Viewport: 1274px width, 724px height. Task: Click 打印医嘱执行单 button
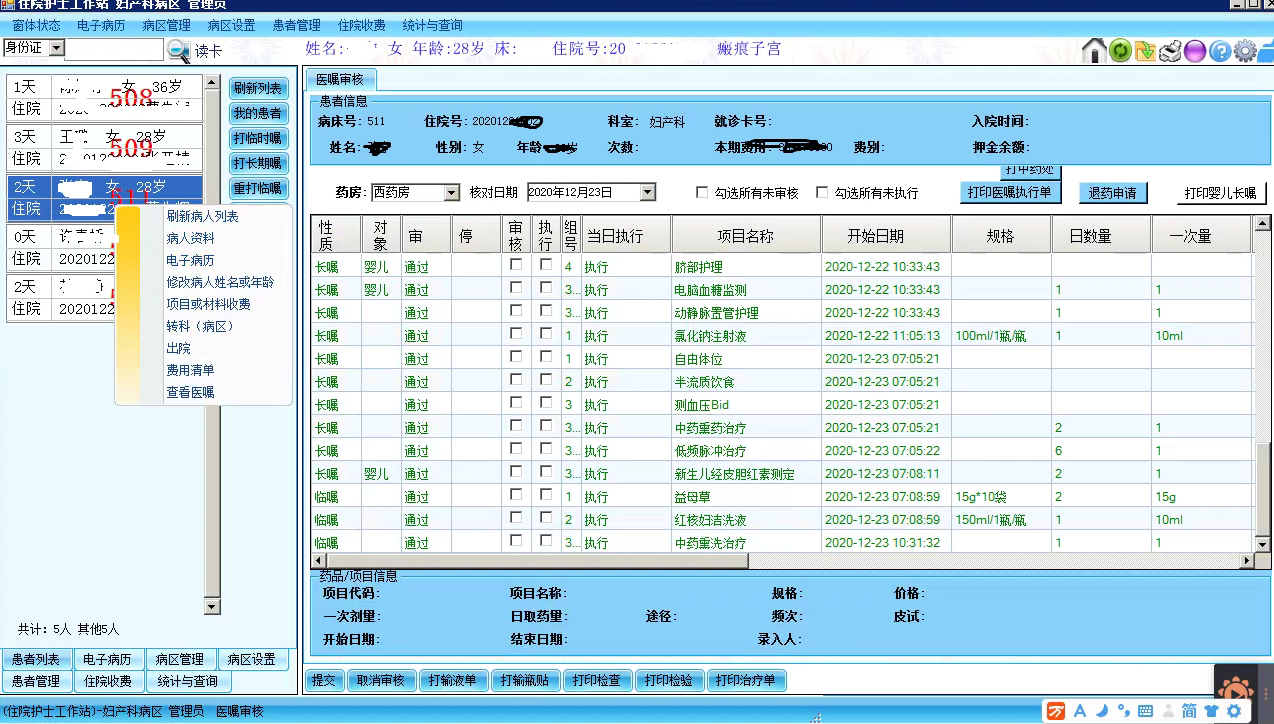[x=1010, y=192]
